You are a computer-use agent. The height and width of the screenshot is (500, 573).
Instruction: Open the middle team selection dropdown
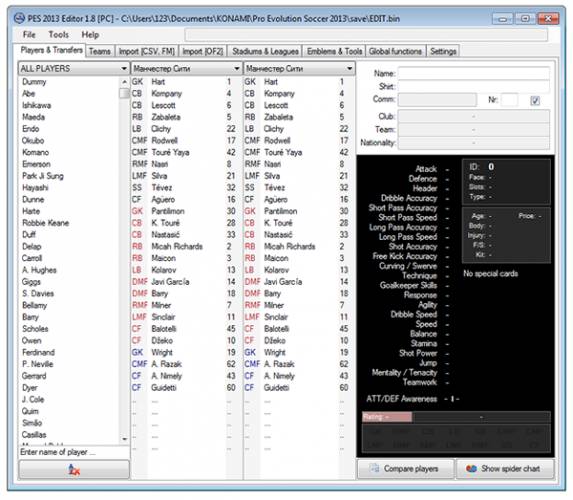(186, 68)
